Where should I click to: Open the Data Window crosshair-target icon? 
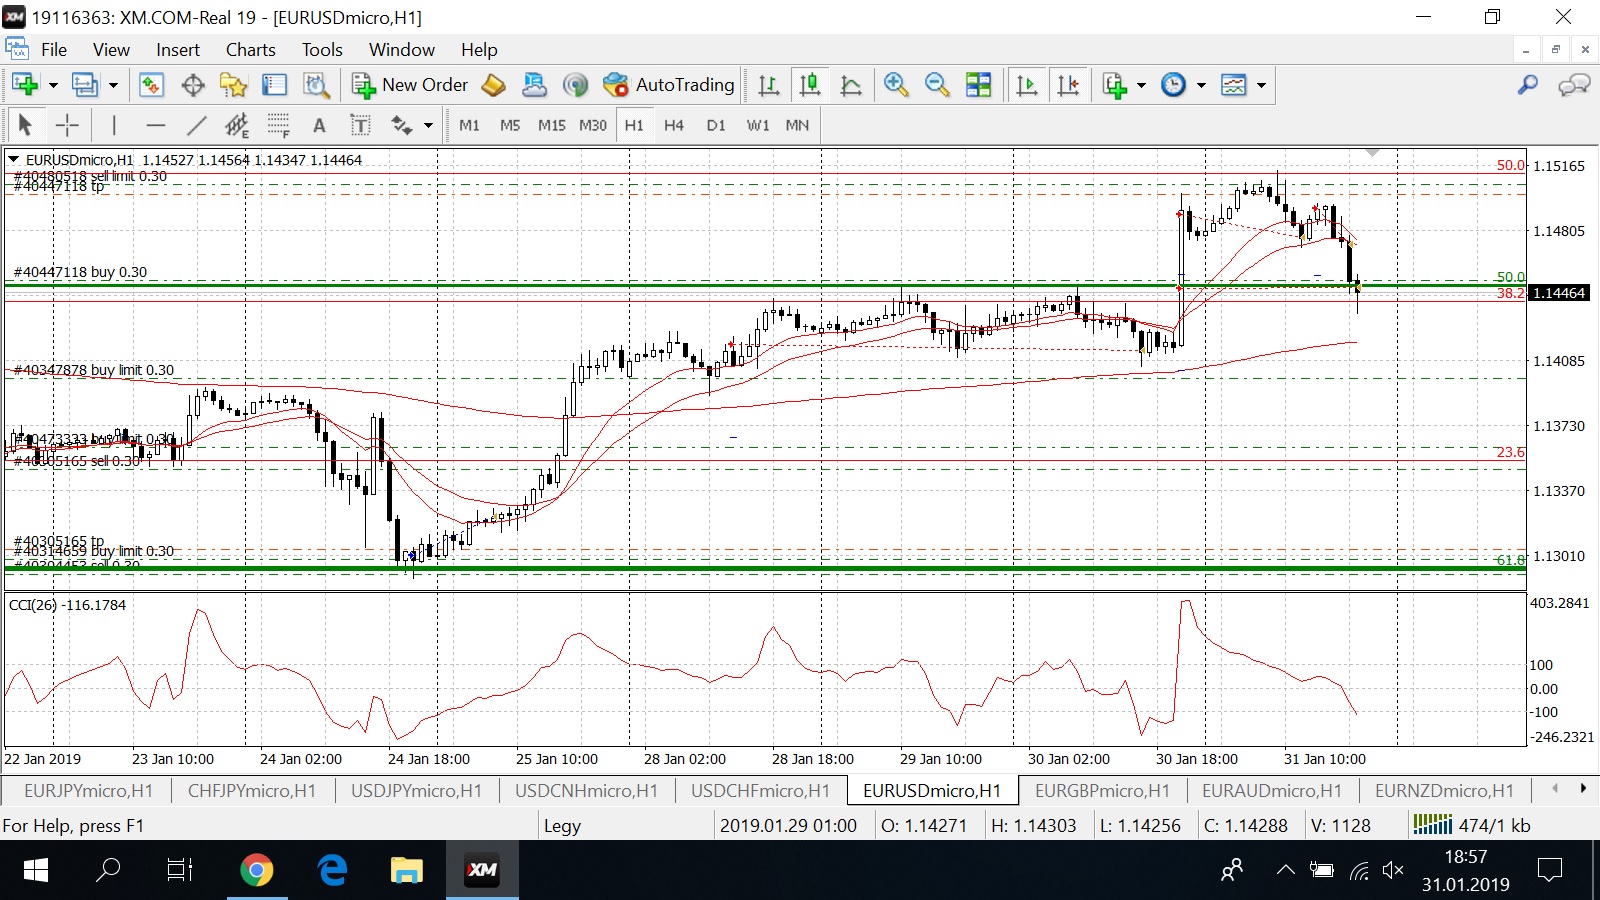pos(193,85)
